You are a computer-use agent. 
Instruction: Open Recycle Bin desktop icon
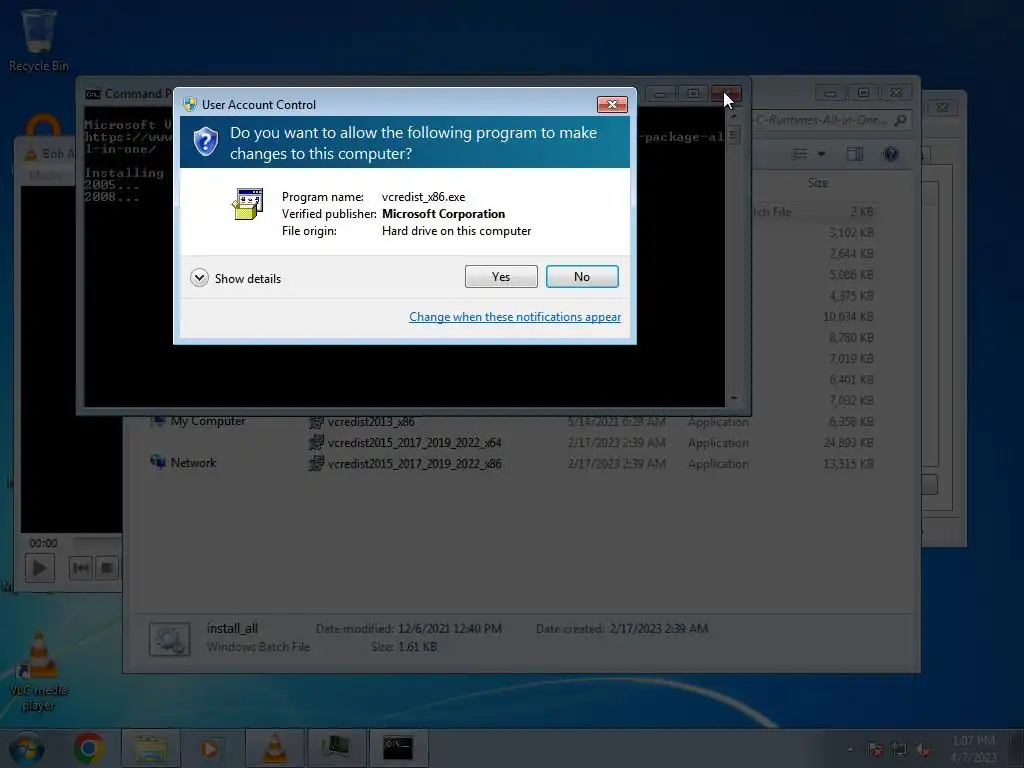point(38,40)
